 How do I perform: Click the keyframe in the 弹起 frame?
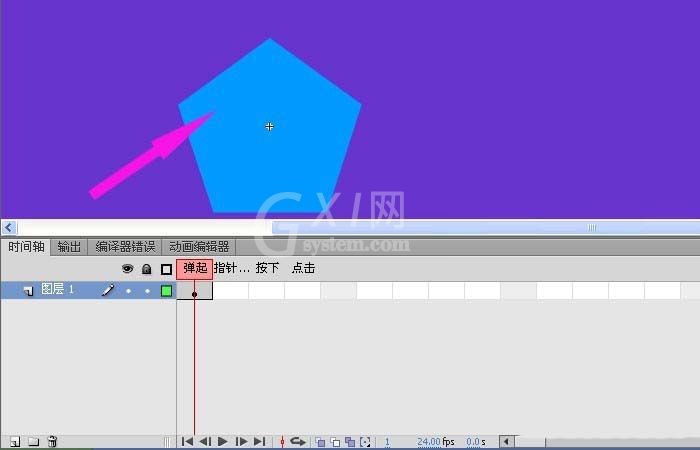click(x=195, y=294)
